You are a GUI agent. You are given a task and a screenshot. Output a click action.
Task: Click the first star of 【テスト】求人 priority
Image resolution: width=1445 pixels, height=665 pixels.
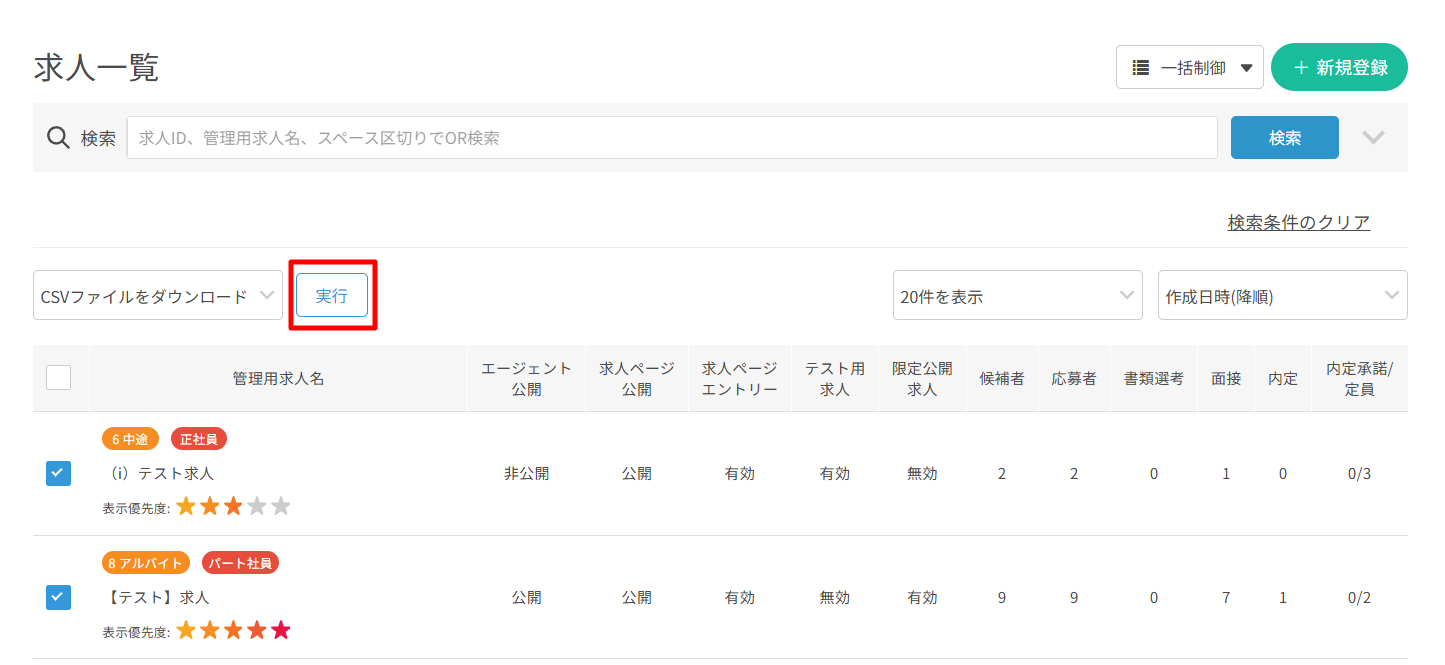tap(186, 630)
